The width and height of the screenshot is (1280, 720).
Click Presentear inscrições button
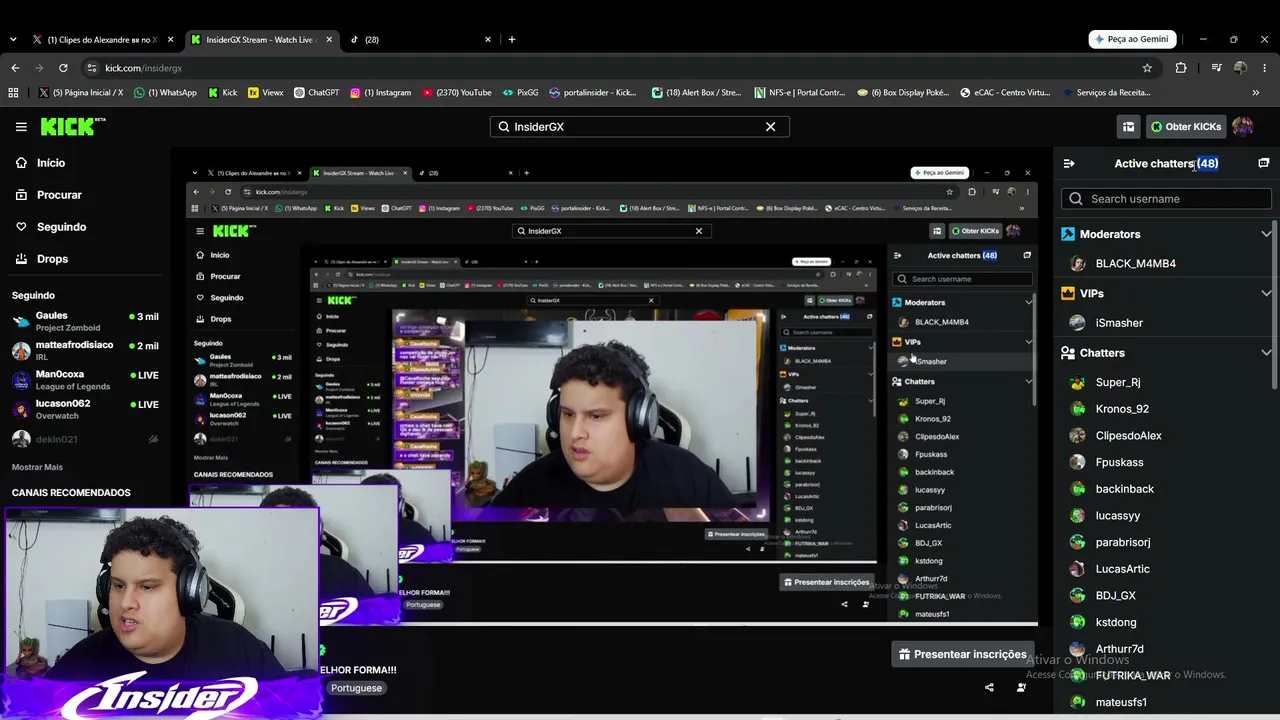click(962, 654)
